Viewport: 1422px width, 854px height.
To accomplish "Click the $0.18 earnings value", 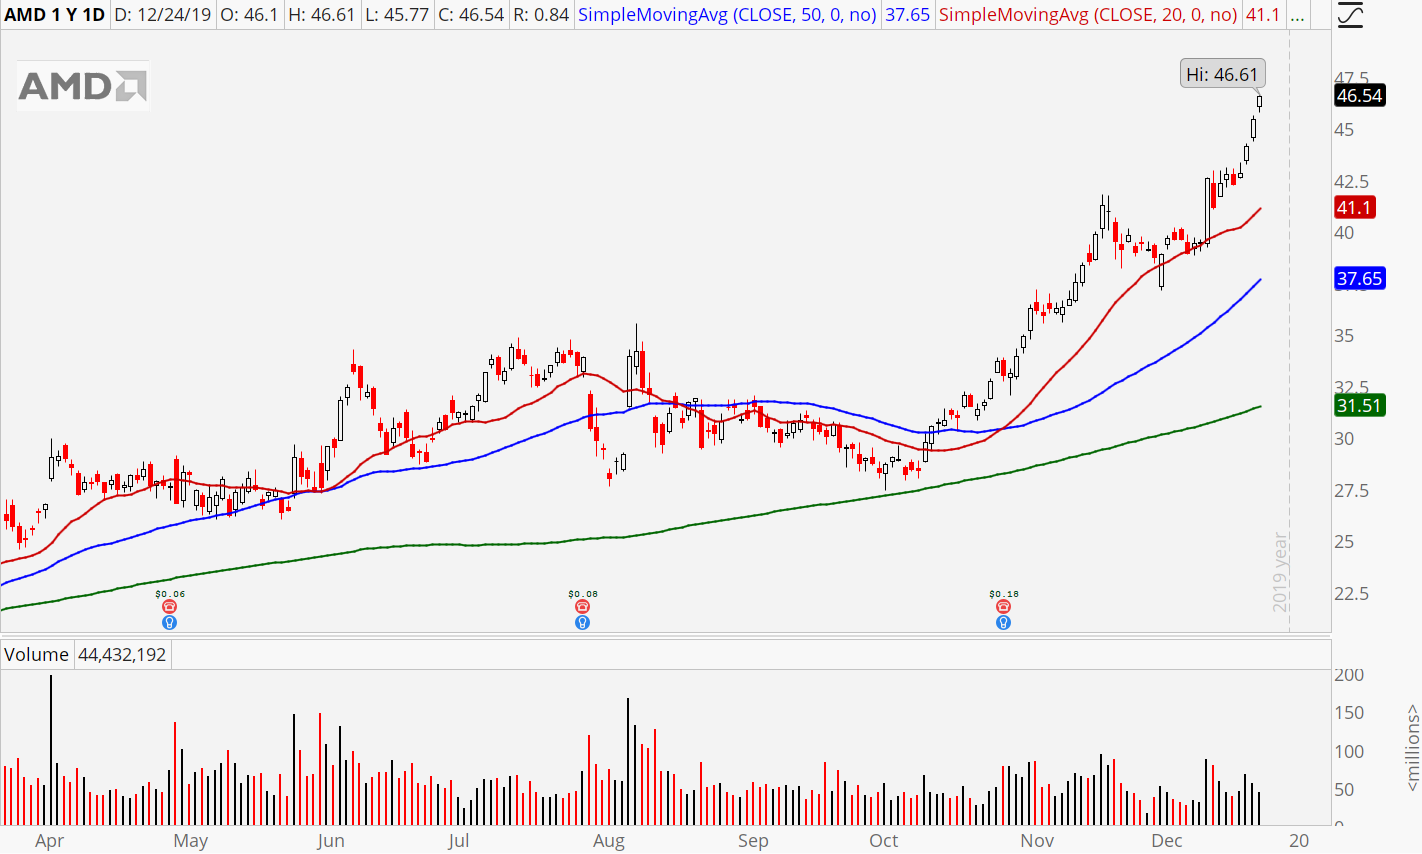I will pyautogui.click(x=1004, y=594).
